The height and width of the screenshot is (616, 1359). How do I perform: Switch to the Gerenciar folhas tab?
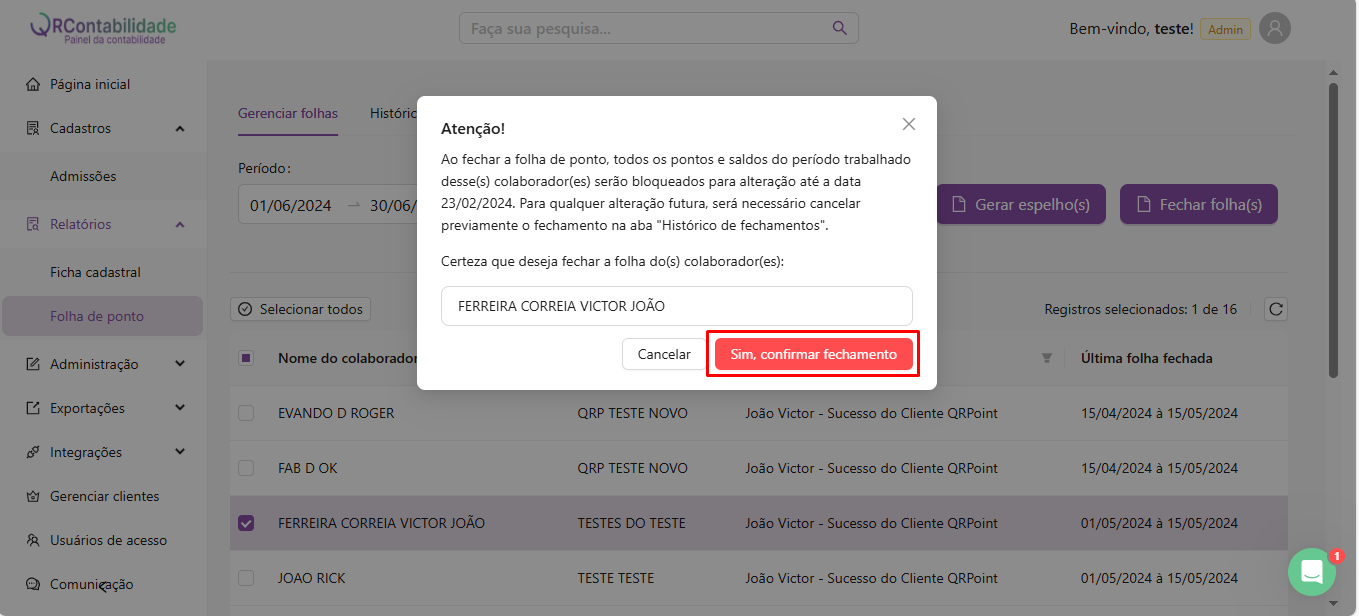pyautogui.click(x=288, y=113)
